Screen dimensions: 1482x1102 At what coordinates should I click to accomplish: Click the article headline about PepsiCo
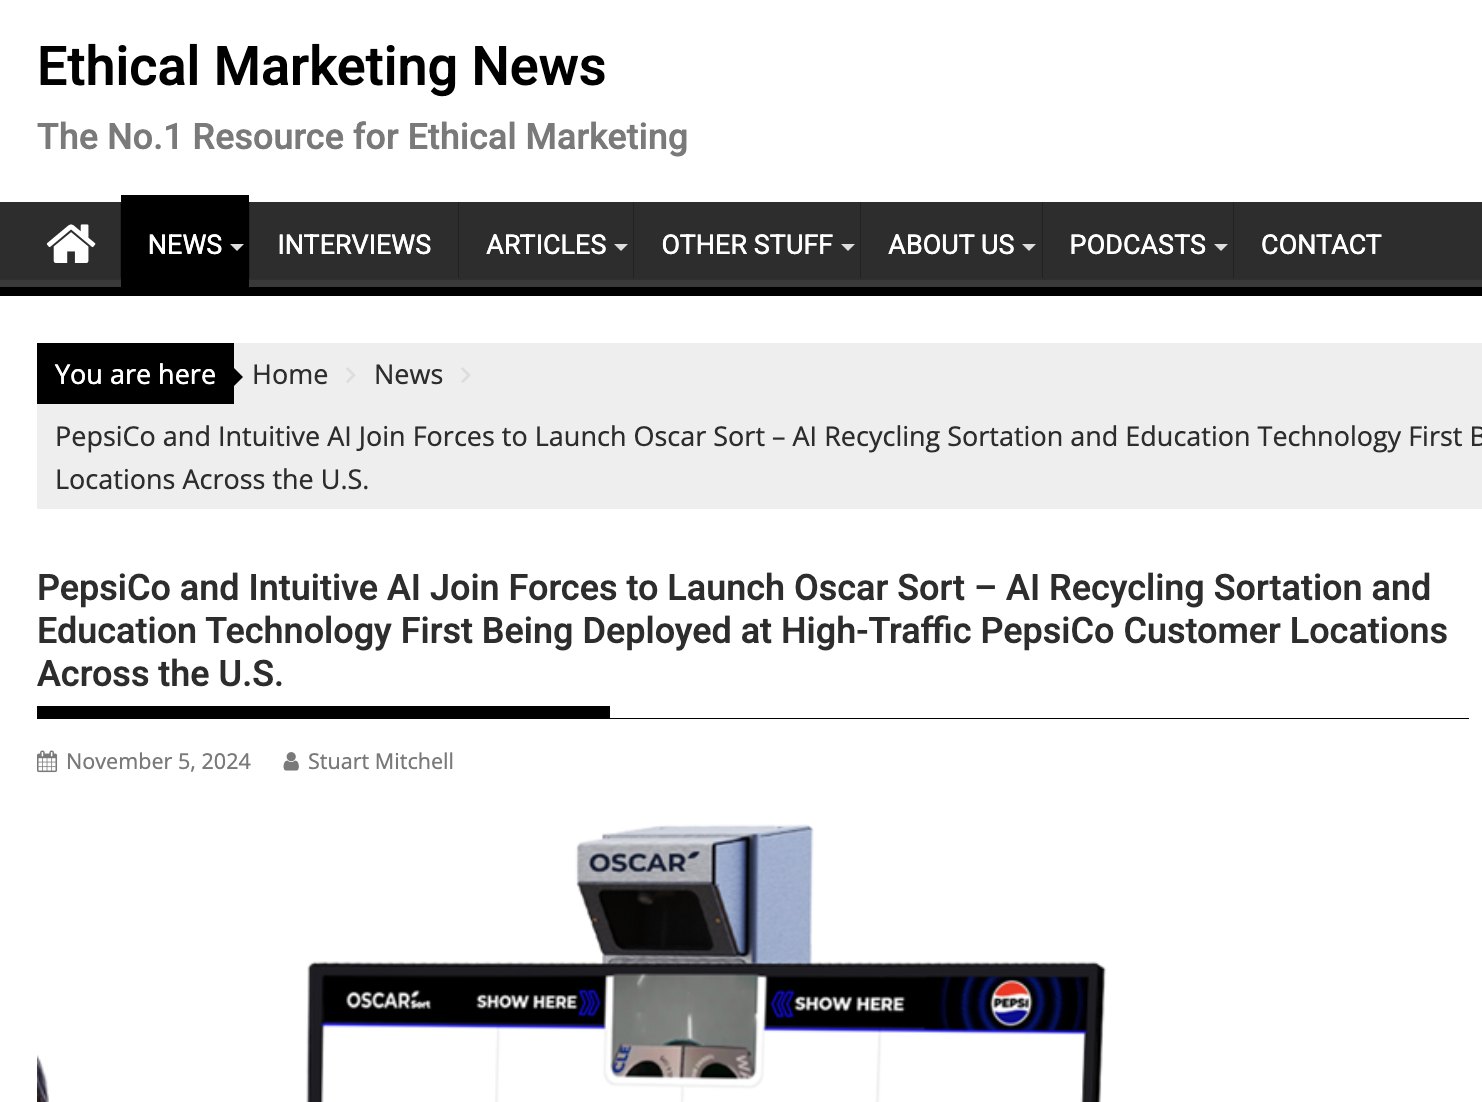click(742, 631)
